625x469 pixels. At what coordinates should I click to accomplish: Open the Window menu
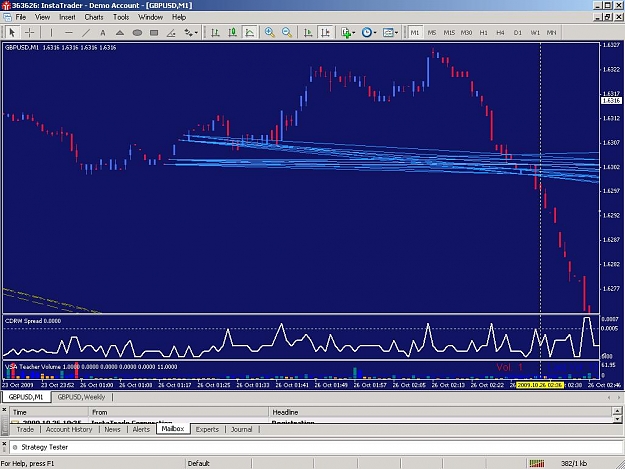click(x=150, y=17)
